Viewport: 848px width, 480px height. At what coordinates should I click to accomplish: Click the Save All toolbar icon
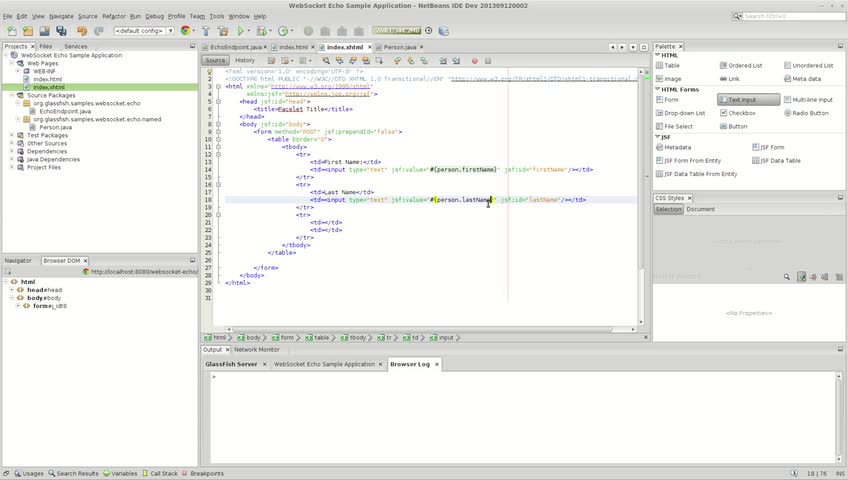[x=63, y=31]
